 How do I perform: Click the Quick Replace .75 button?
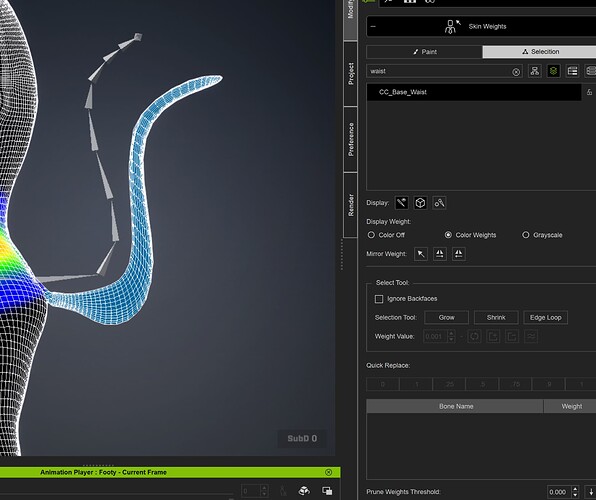pos(515,384)
